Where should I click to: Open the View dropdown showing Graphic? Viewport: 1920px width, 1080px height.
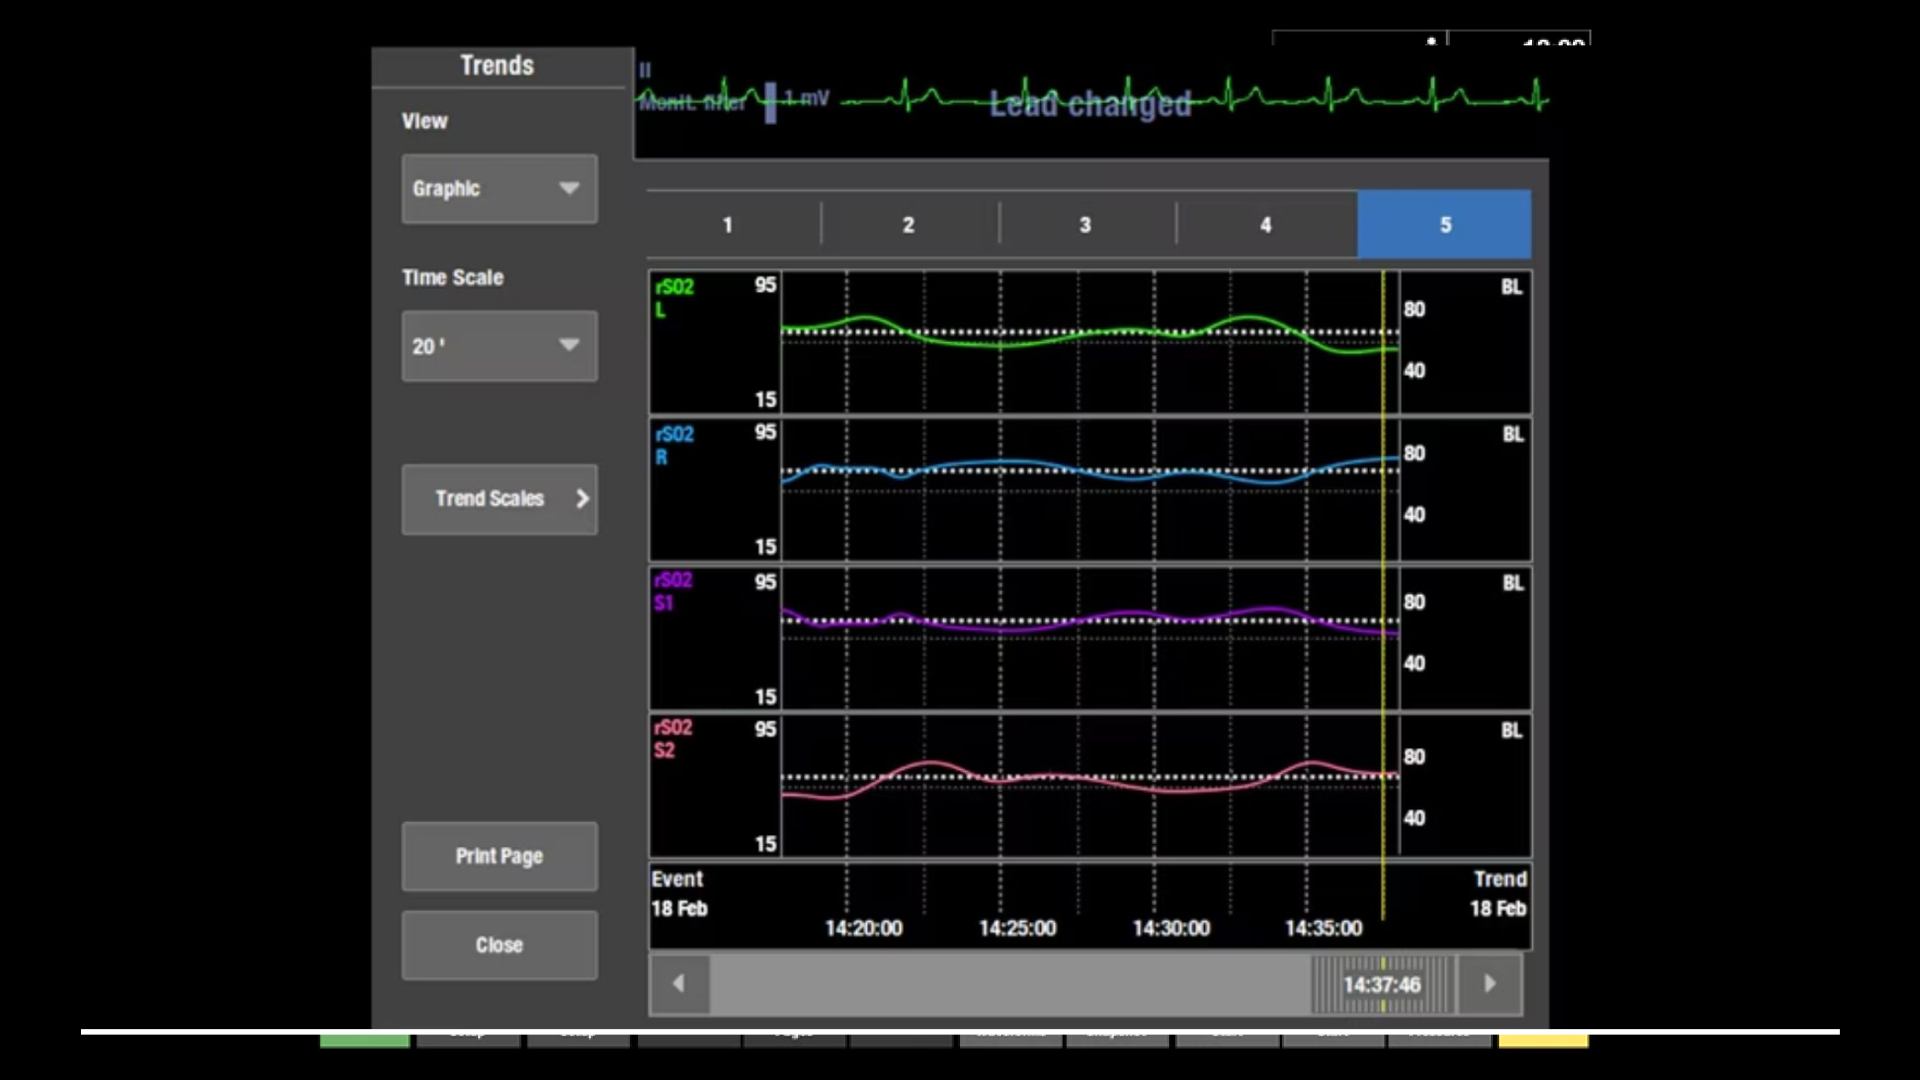tap(499, 189)
